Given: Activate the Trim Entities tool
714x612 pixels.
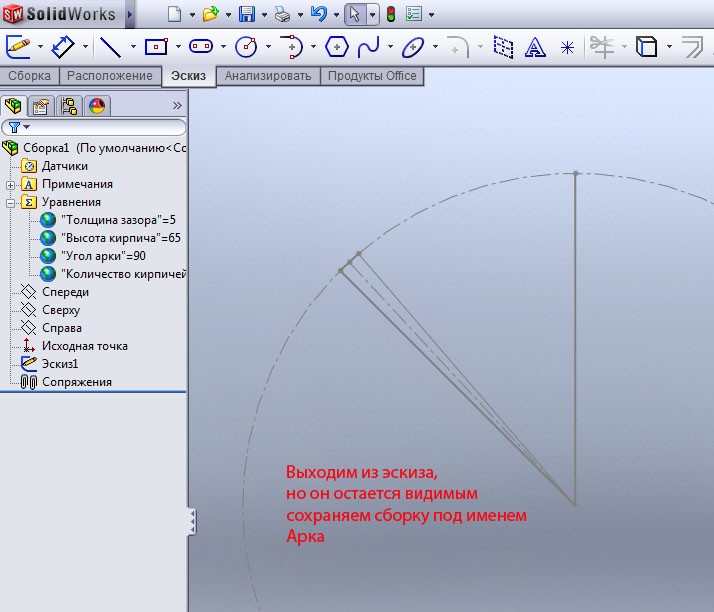Looking at the screenshot, I should pyautogui.click(x=601, y=46).
